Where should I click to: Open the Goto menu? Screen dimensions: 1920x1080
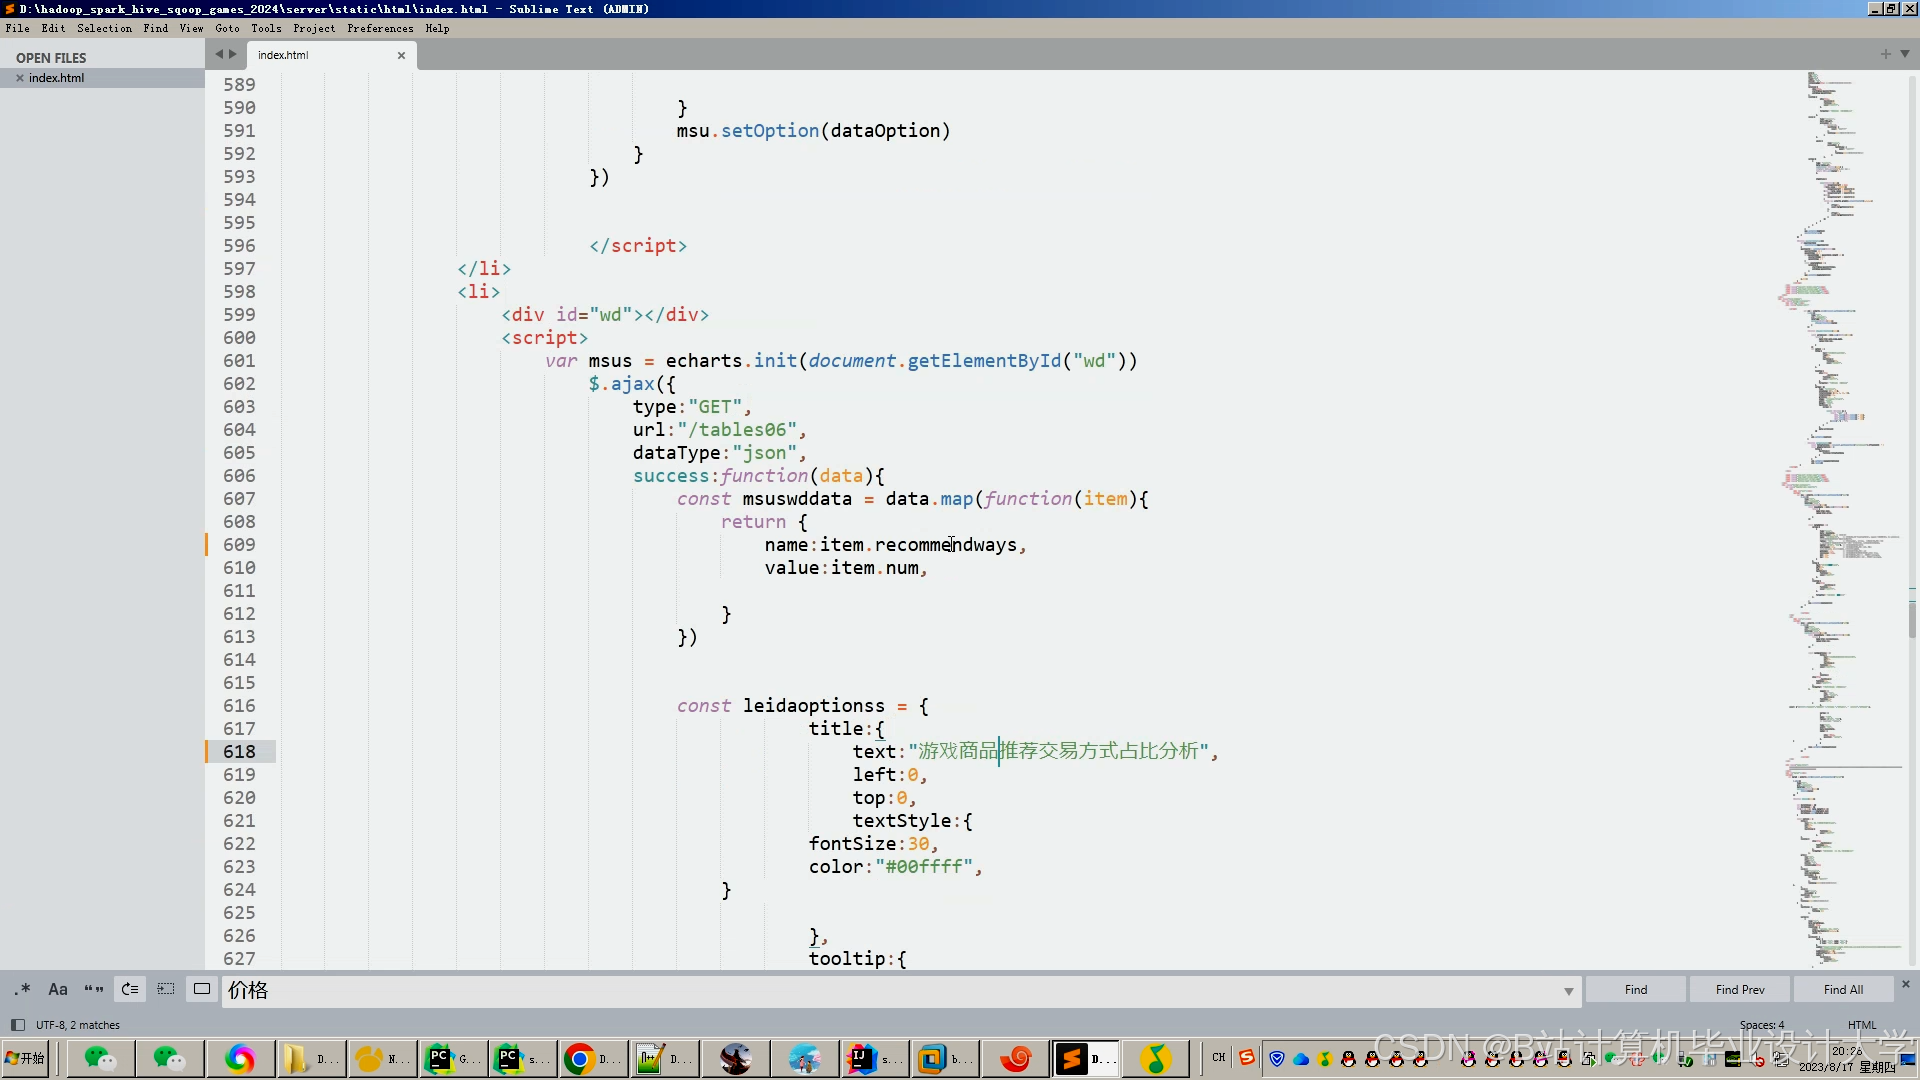[227, 28]
